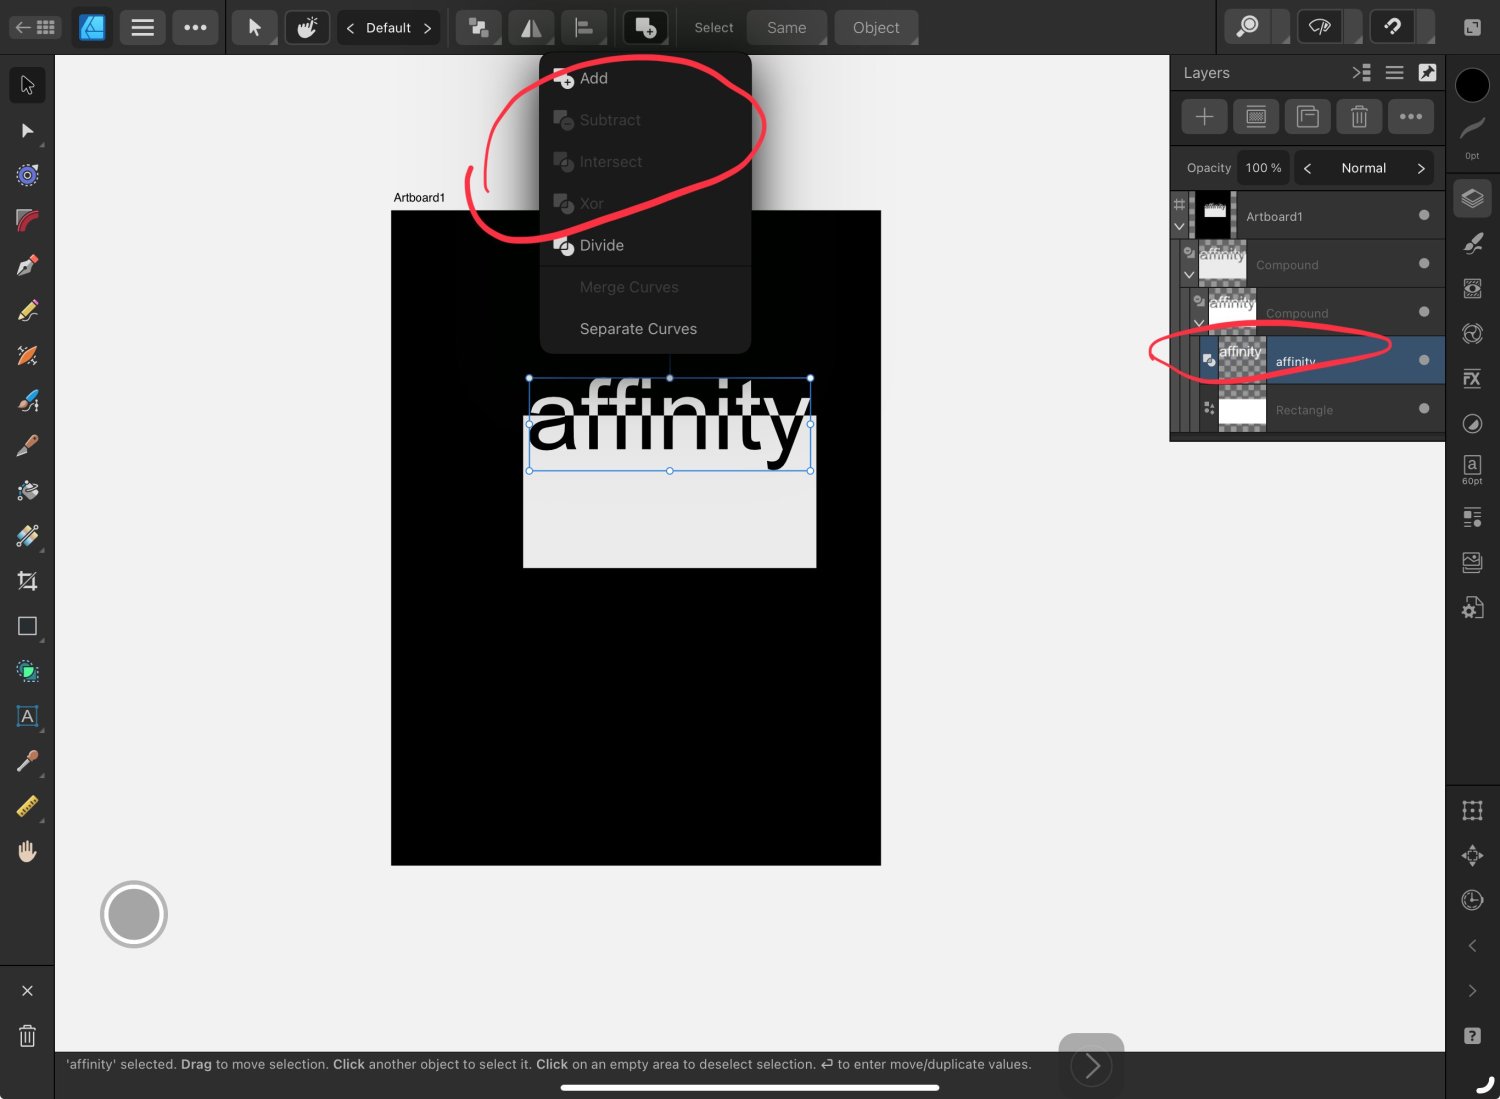The height and width of the screenshot is (1099, 1500).
Task: Choose Divide from the boolean menu
Action: pos(646,246)
